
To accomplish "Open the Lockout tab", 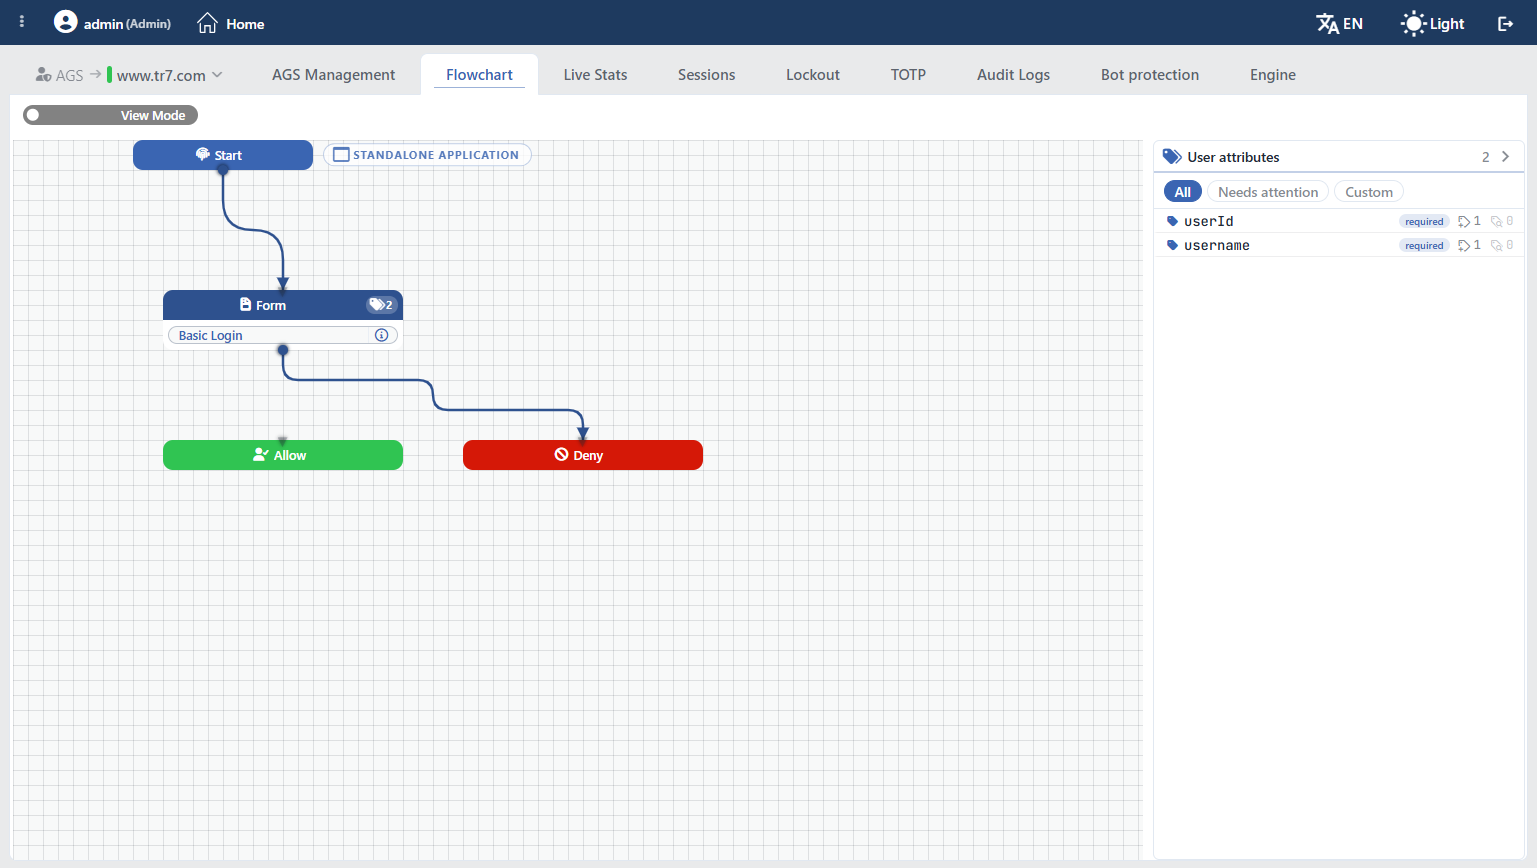I will [x=813, y=75].
